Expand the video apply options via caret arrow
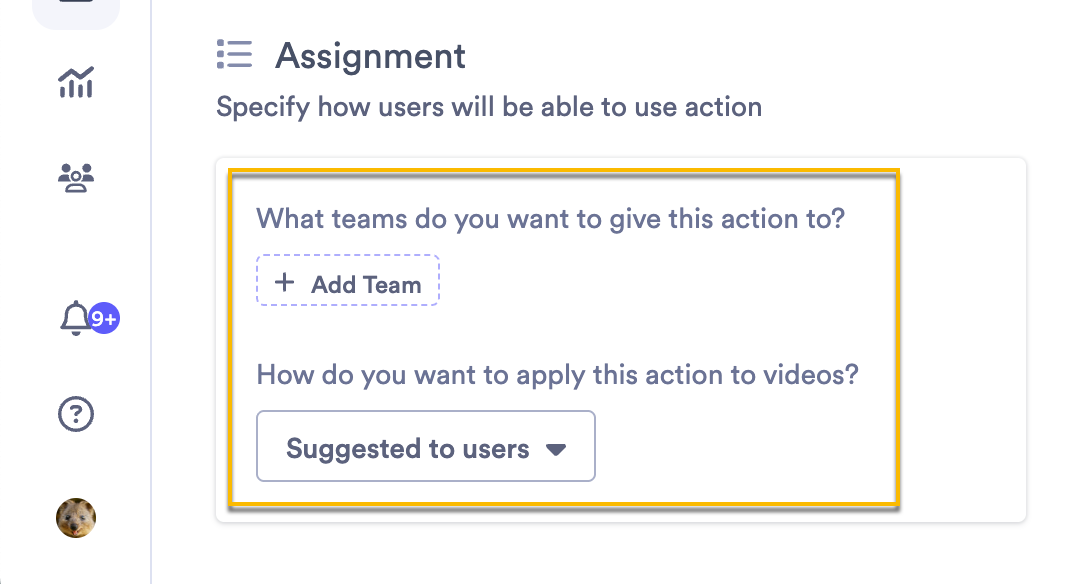 (x=556, y=449)
